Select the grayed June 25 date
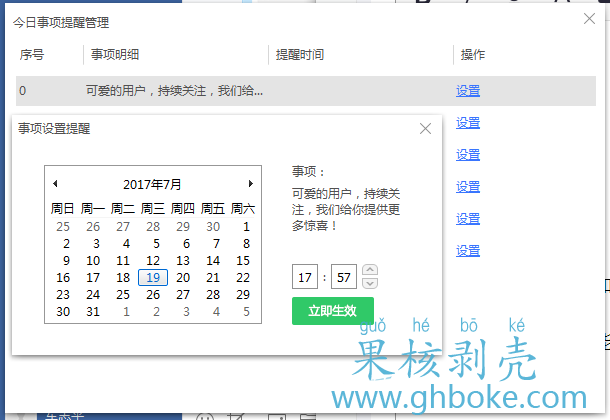The image size is (610, 420). click(x=63, y=227)
